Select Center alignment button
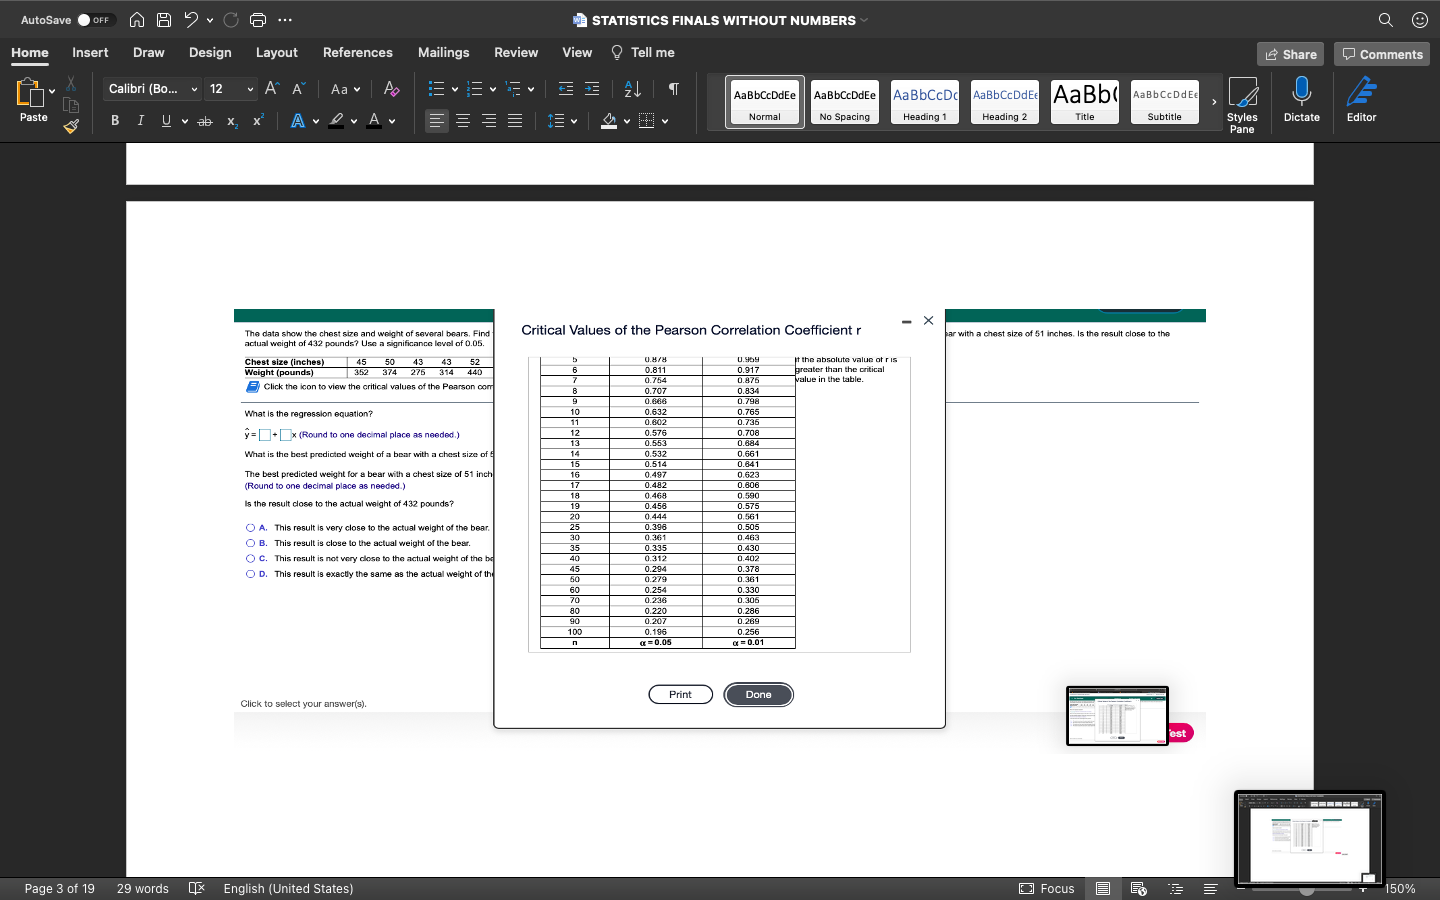1440x900 pixels. click(x=463, y=121)
